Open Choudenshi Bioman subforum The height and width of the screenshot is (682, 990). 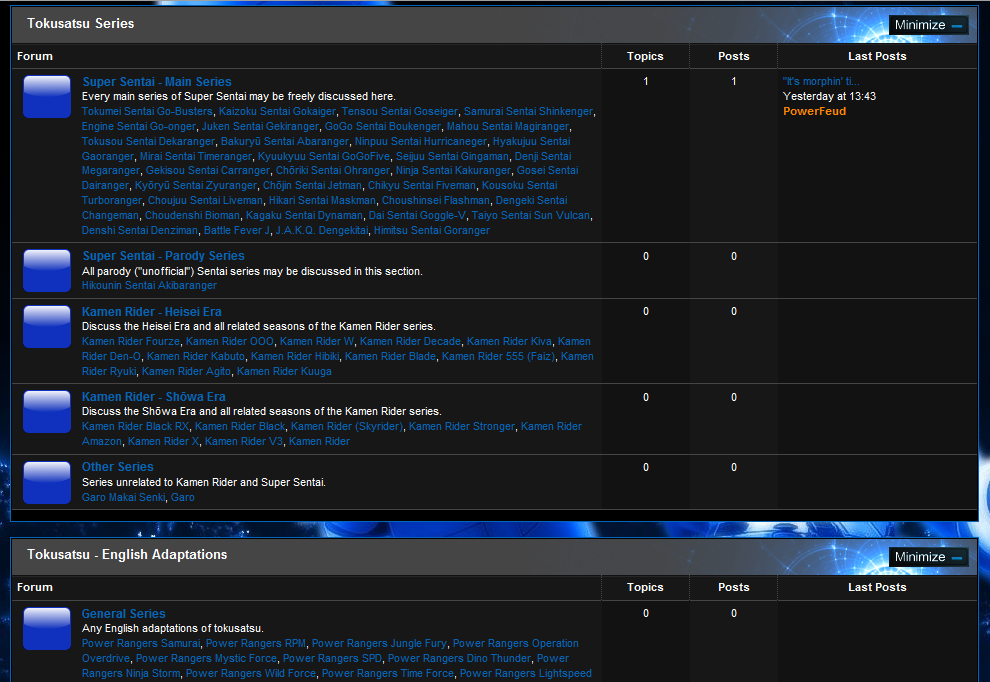[x=192, y=215]
